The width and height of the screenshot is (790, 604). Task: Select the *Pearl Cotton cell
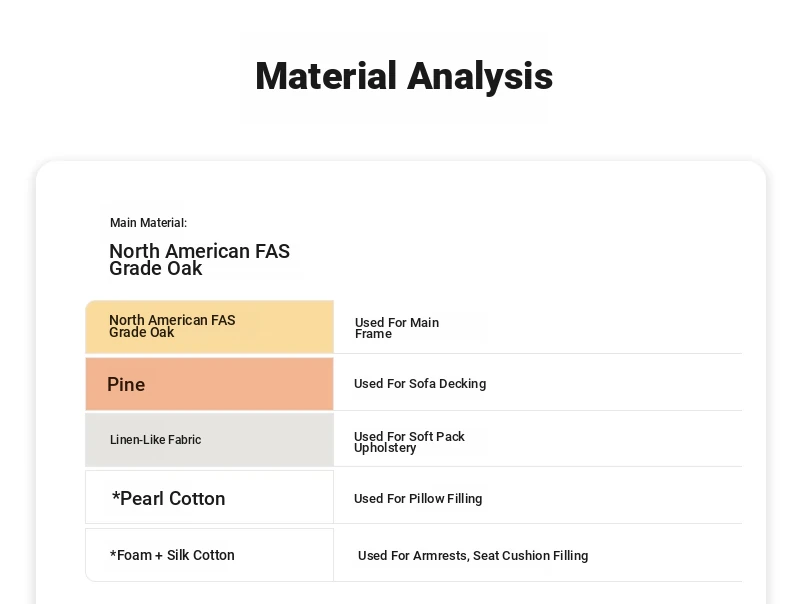[210, 497]
